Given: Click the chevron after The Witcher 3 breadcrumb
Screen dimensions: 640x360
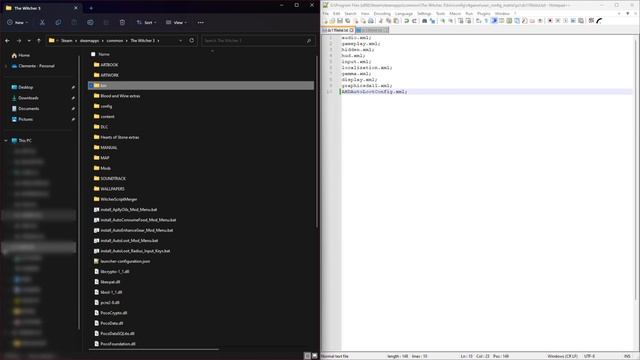Looking at the screenshot, I should [158, 40].
